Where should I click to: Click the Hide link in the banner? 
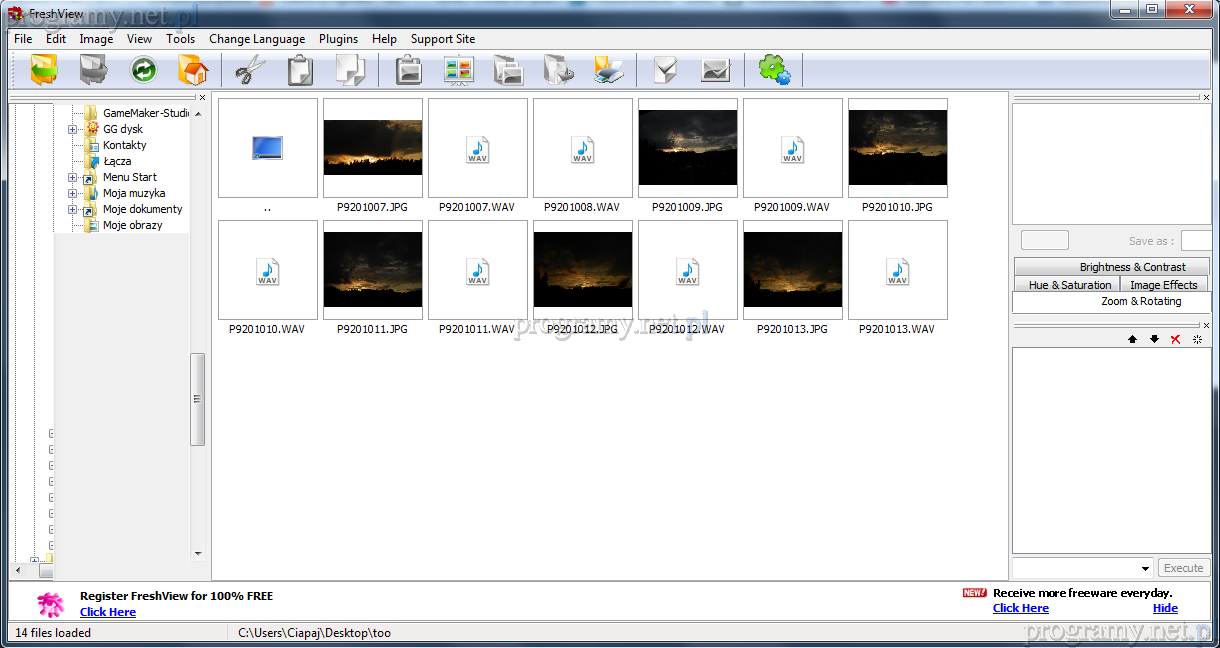pos(1165,608)
